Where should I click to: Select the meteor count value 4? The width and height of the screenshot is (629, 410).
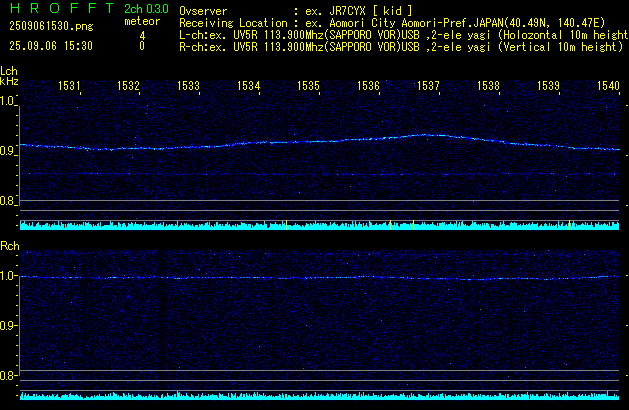click(142, 36)
